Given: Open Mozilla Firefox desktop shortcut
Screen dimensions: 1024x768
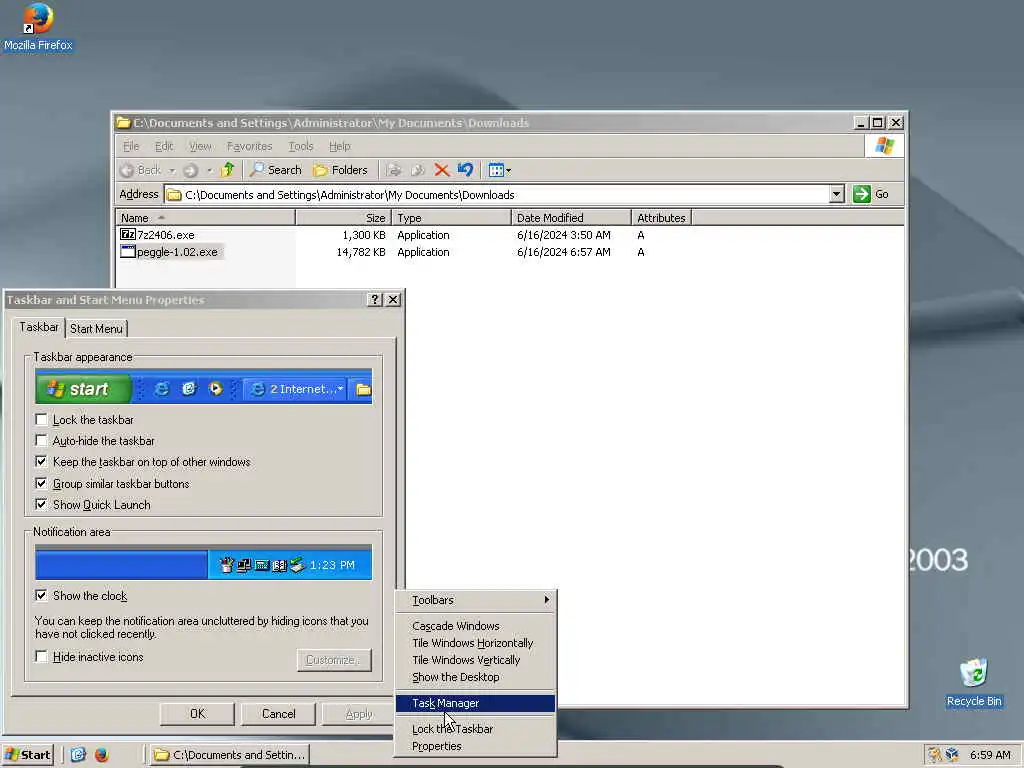Looking at the screenshot, I should point(38,27).
